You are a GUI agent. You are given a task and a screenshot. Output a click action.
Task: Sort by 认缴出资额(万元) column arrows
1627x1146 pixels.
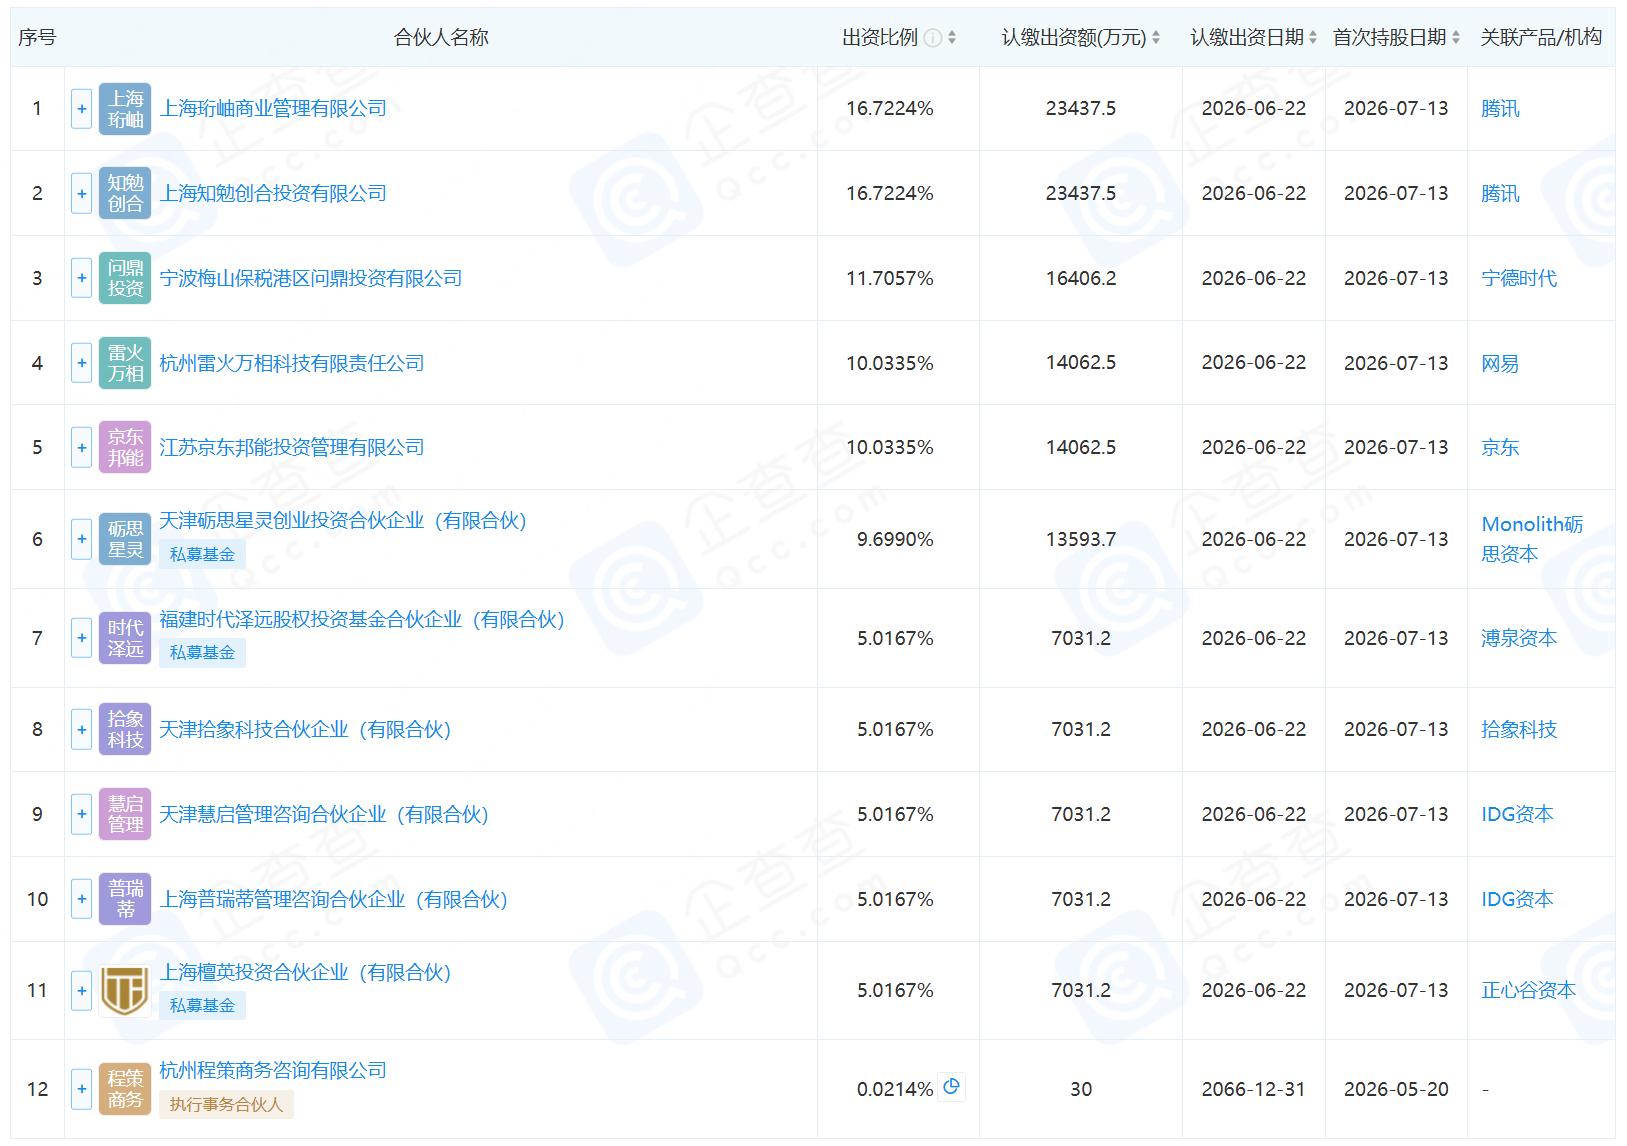(1156, 38)
